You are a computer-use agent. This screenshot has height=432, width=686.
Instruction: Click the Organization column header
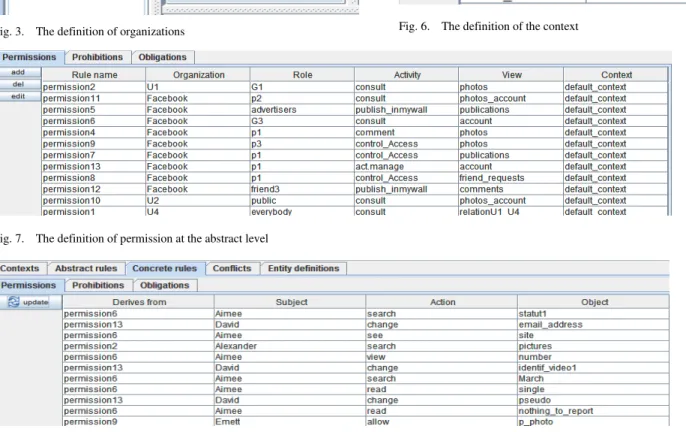point(198,75)
